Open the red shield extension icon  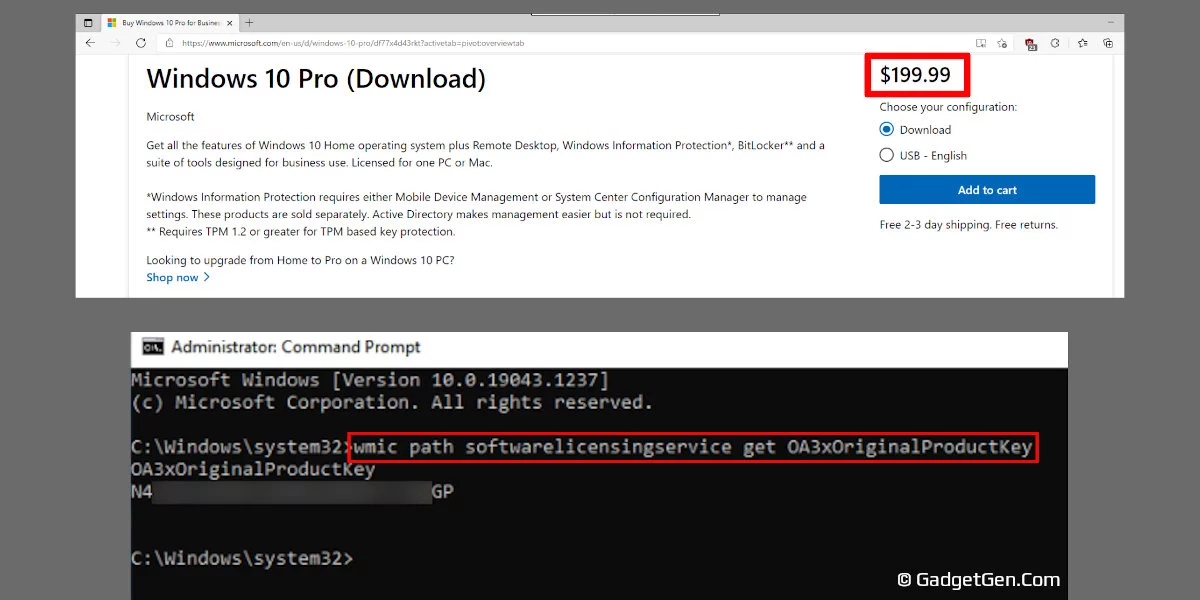click(1030, 43)
